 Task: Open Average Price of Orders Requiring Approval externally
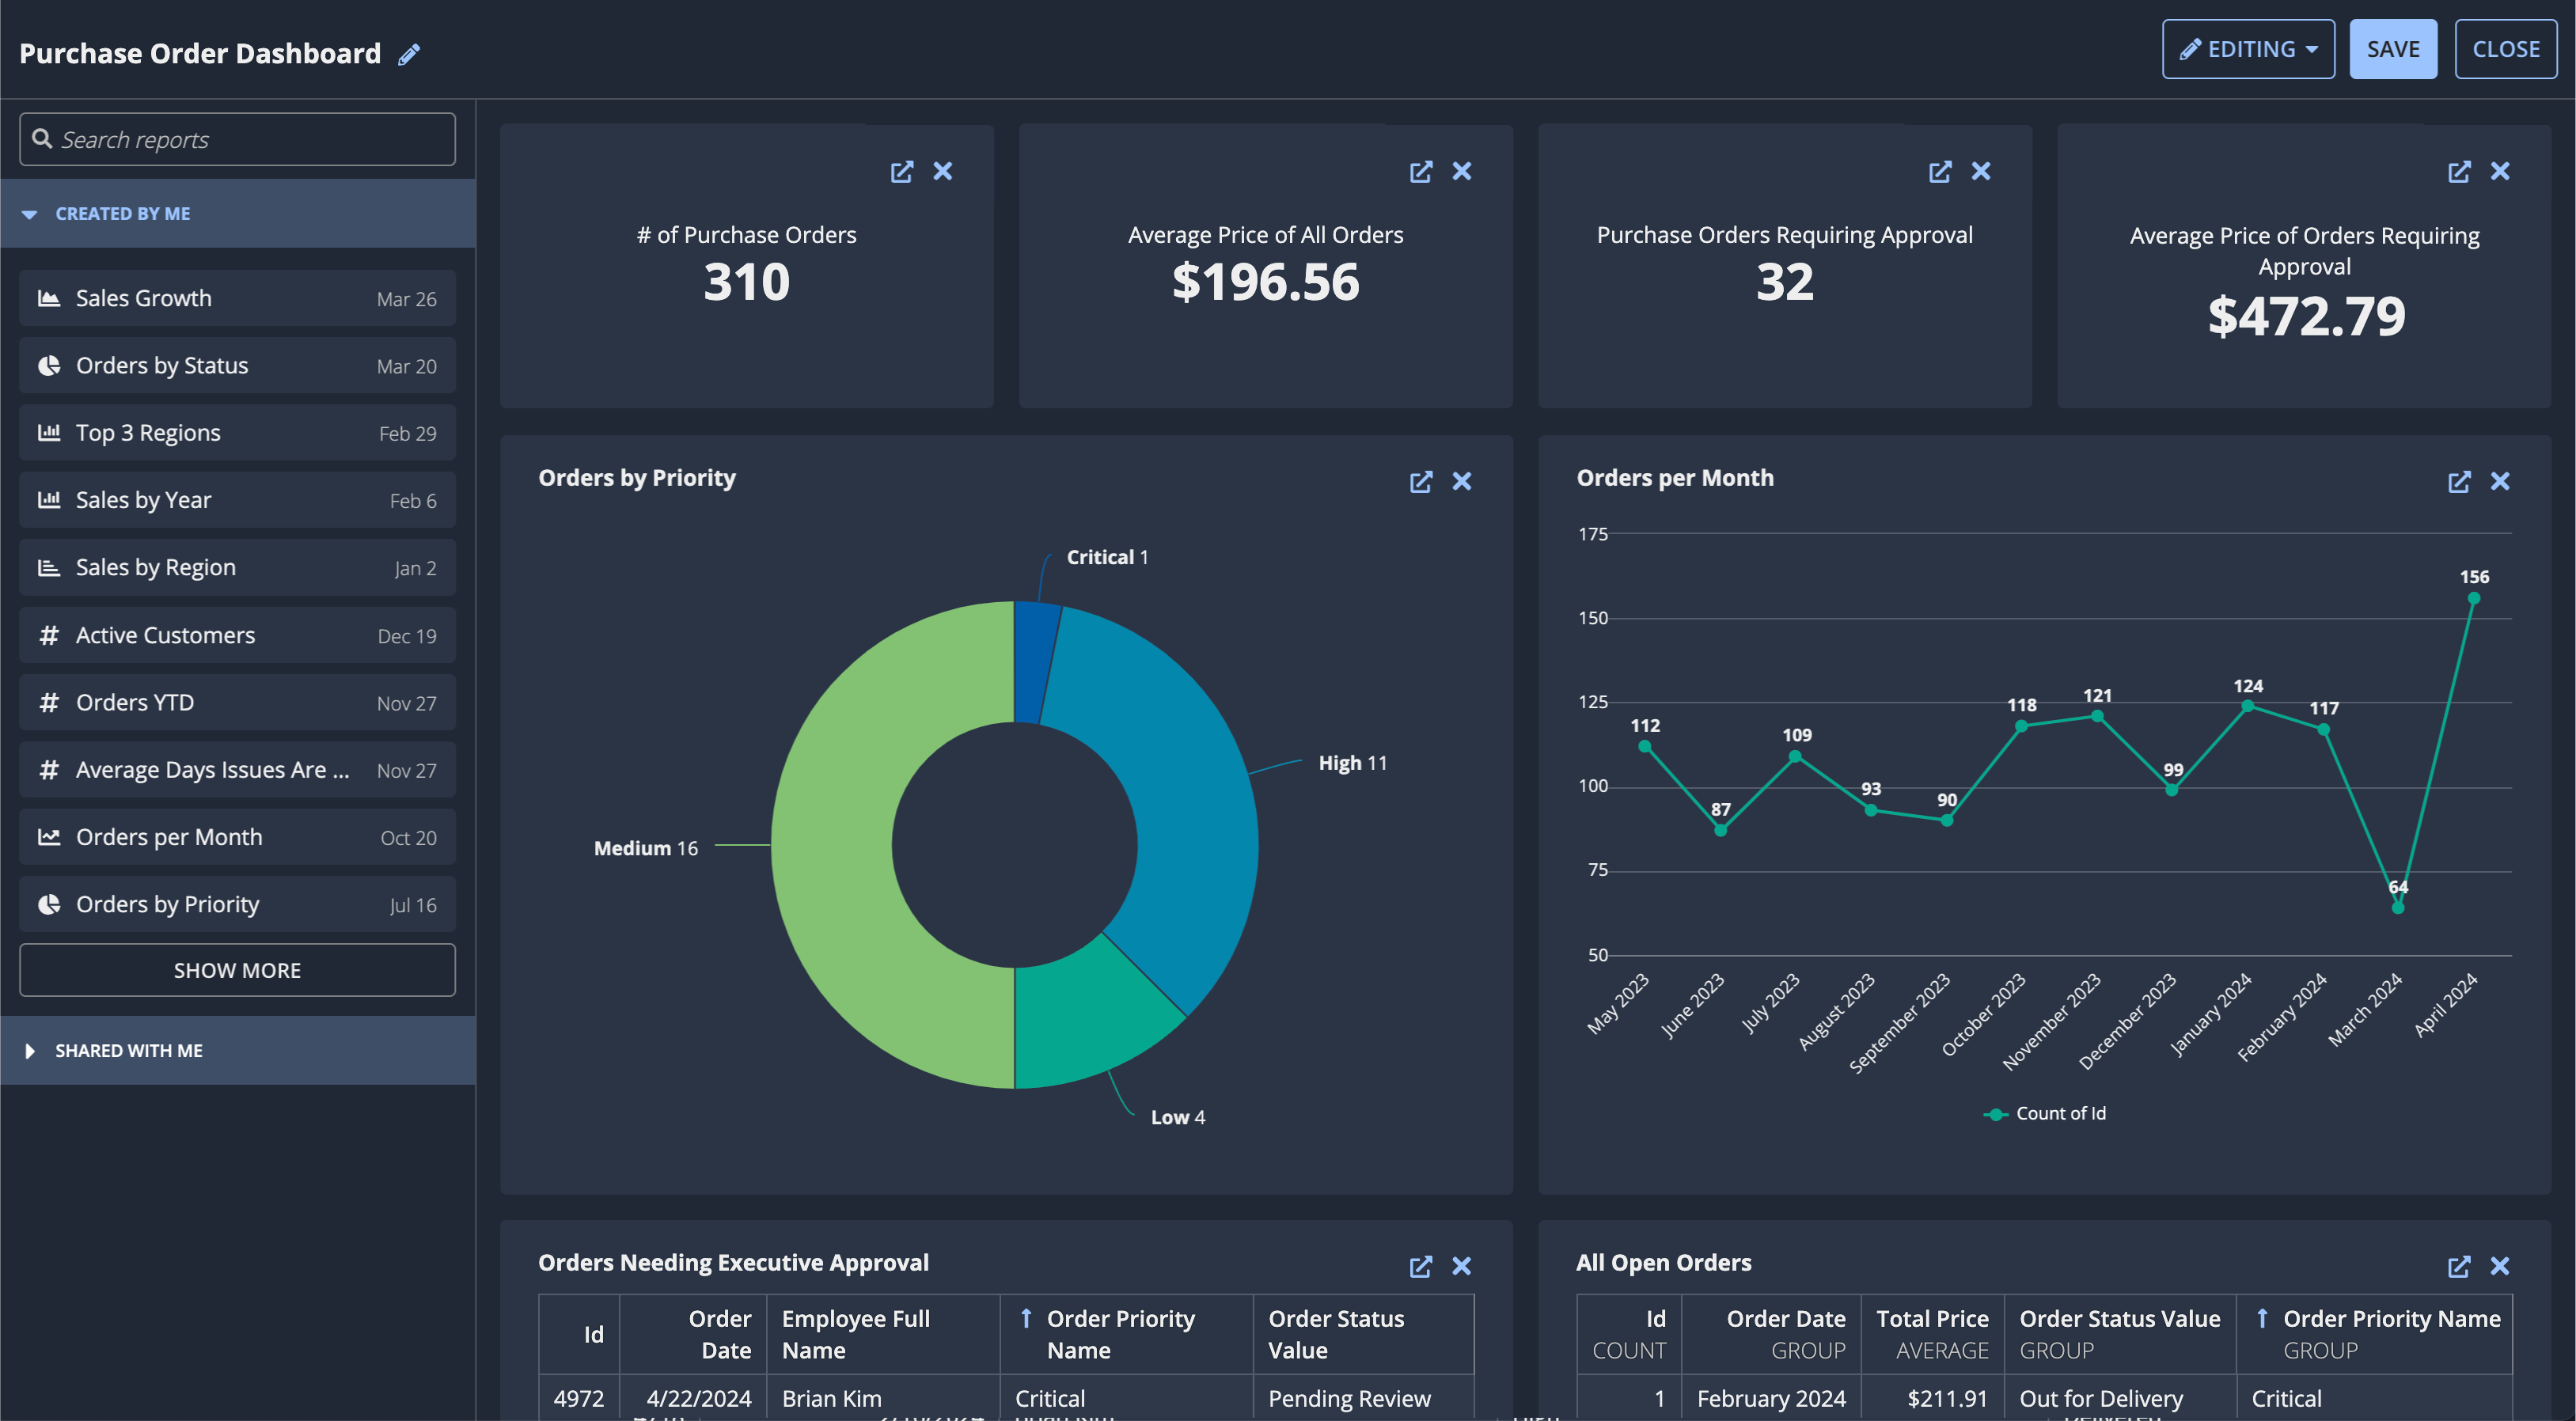point(2458,171)
